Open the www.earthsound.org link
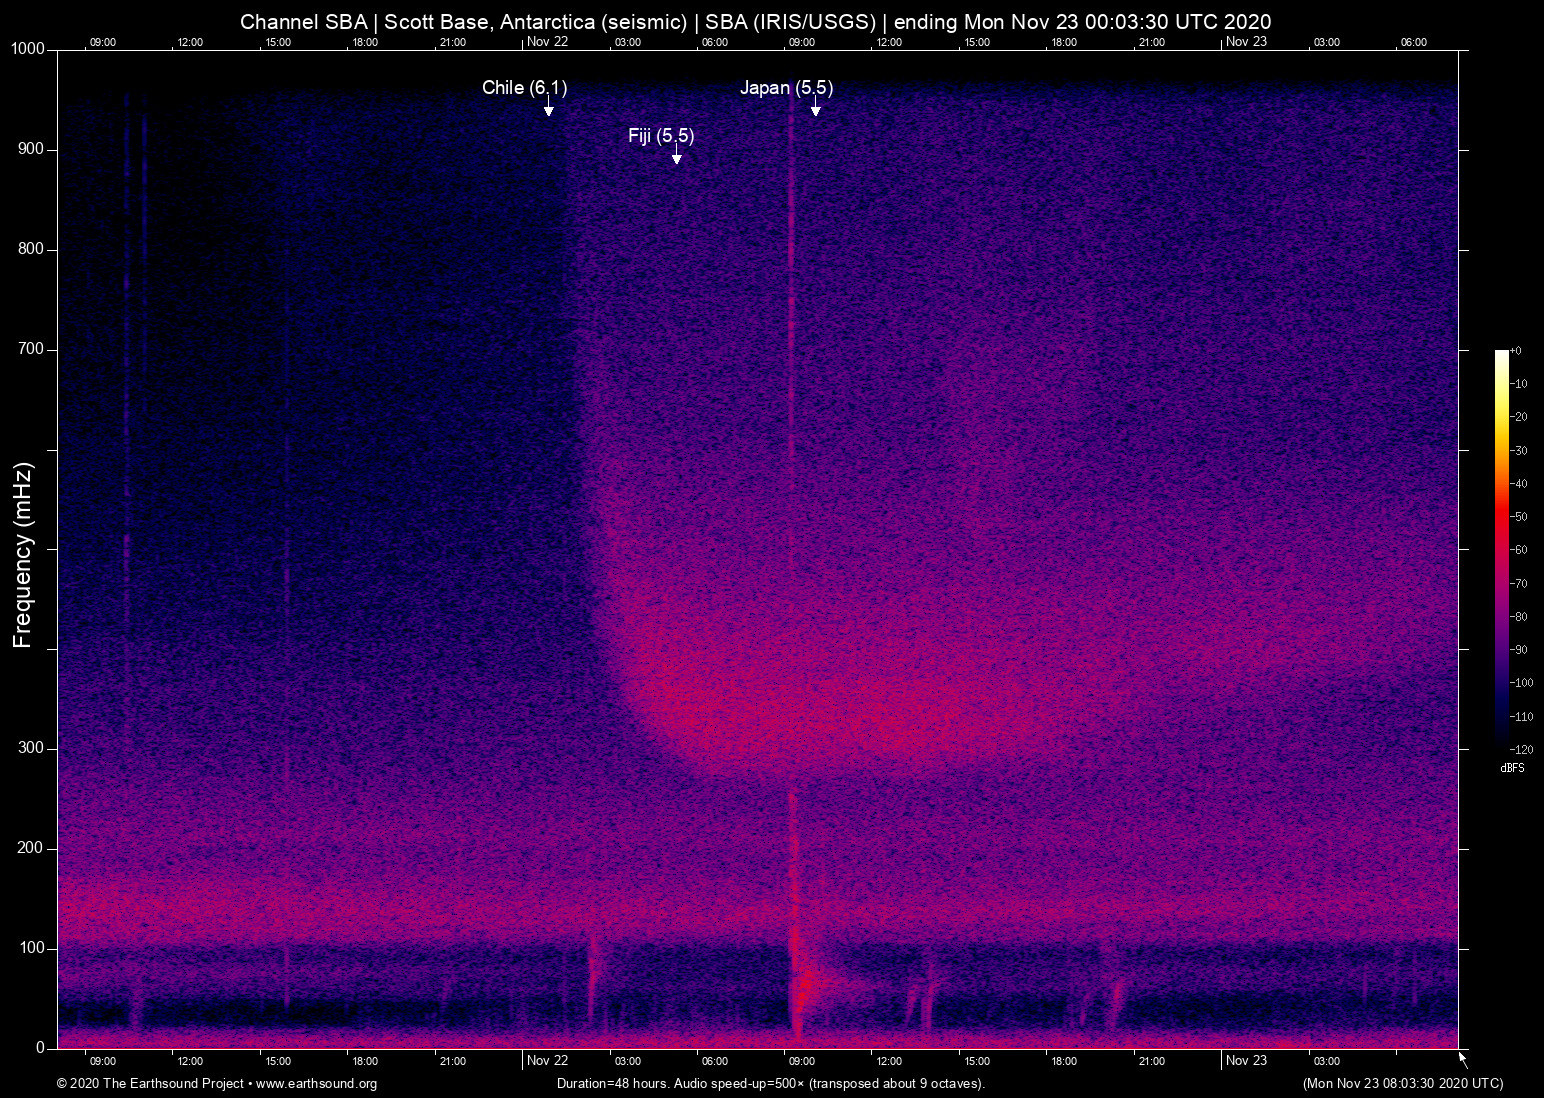The height and width of the screenshot is (1098, 1544). (316, 1084)
